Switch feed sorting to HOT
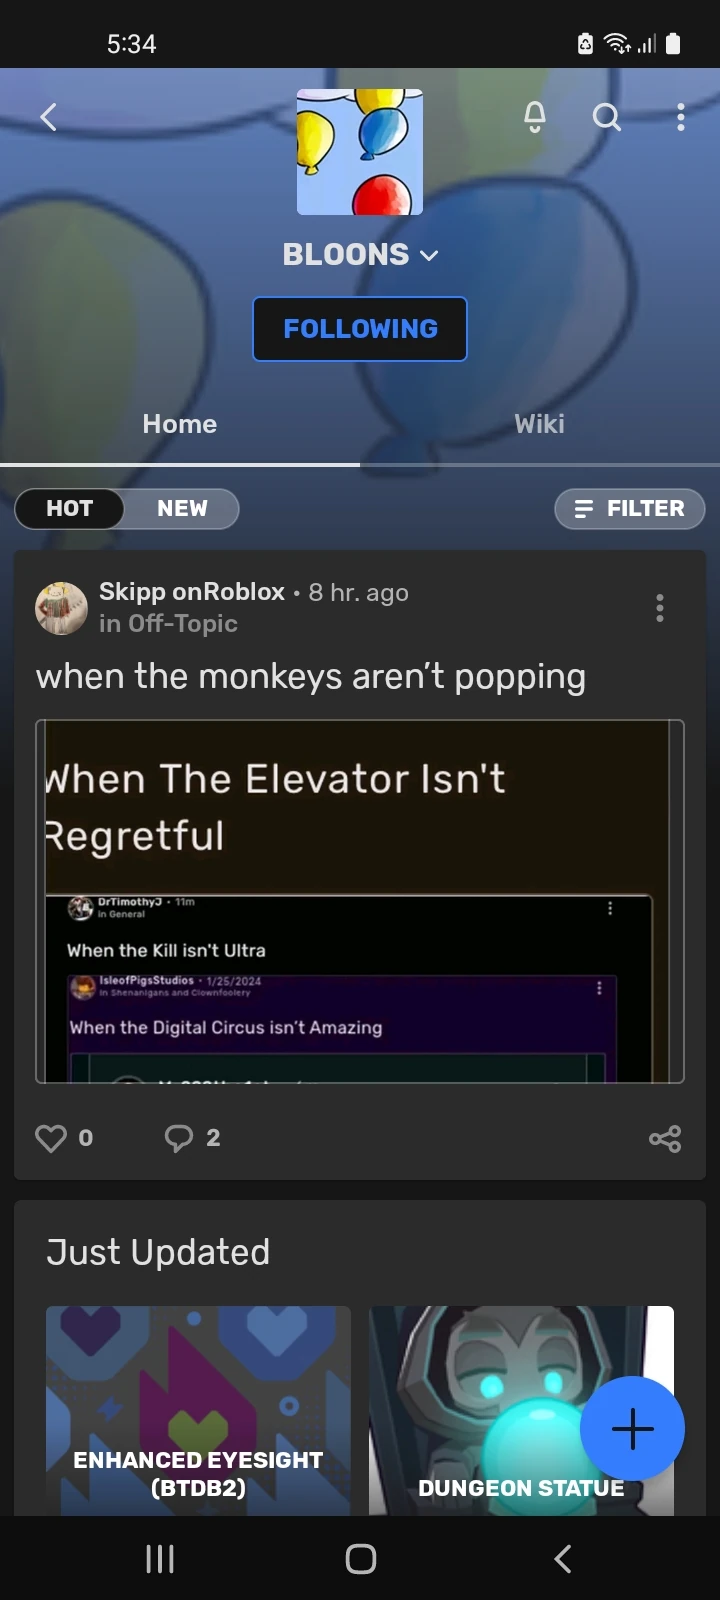 (x=70, y=508)
